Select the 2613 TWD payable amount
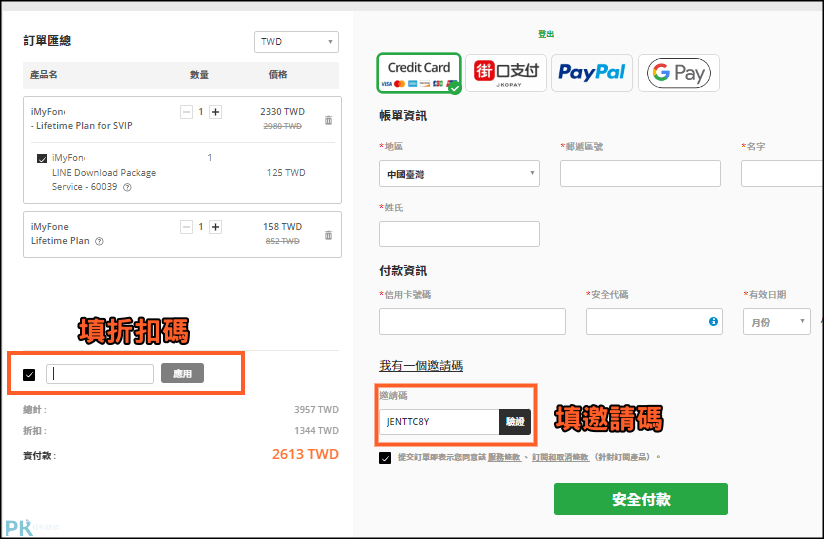Viewport: 824px width, 539px height. point(305,454)
